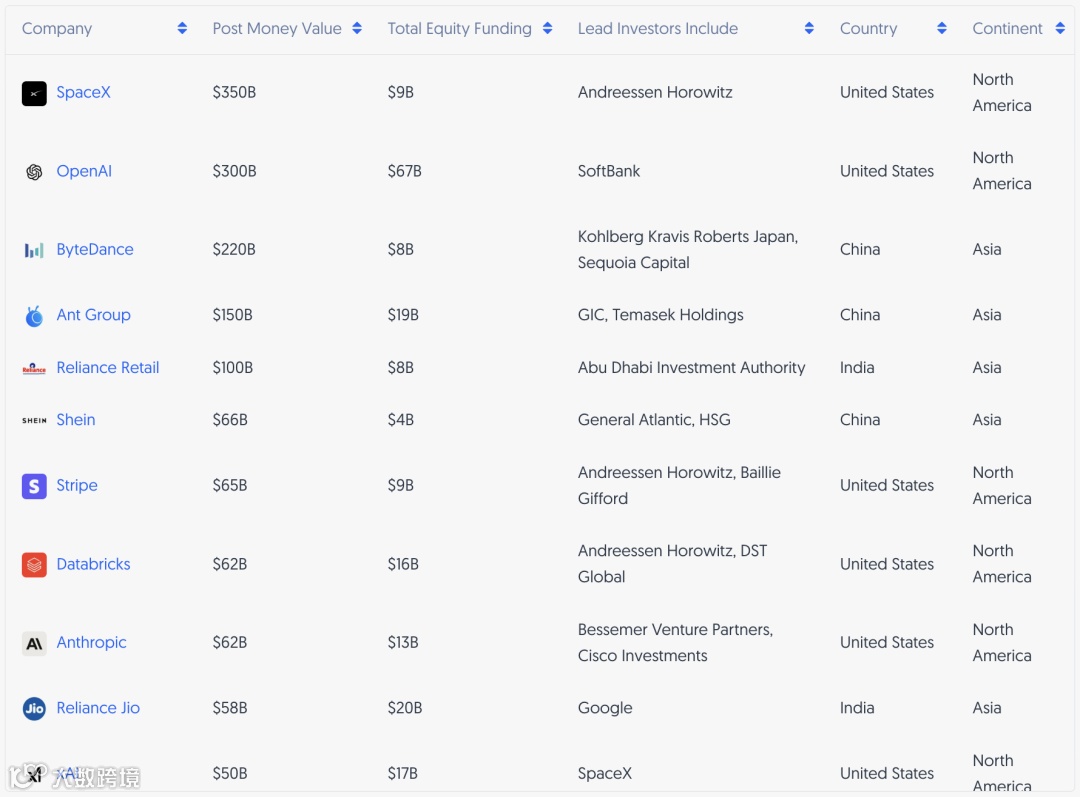Click the Reliance Retail logo icon
This screenshot has height=797, width=1080.
tap(34, 368)
